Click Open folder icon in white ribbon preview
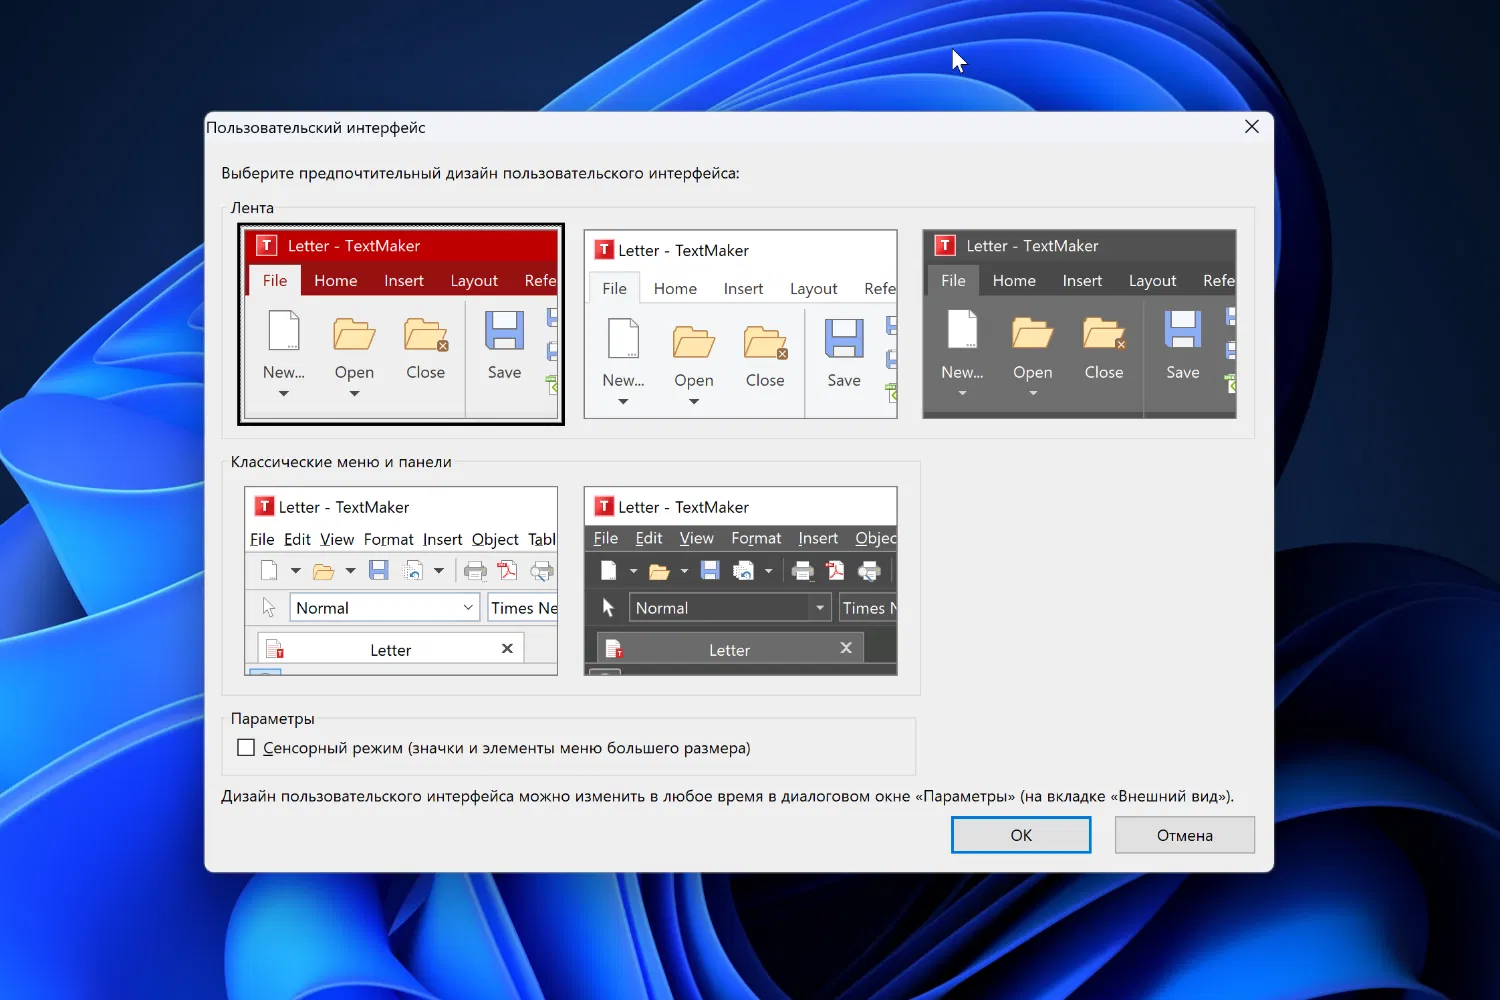This screenshot has width=1500, height=1000. (693, 342)
